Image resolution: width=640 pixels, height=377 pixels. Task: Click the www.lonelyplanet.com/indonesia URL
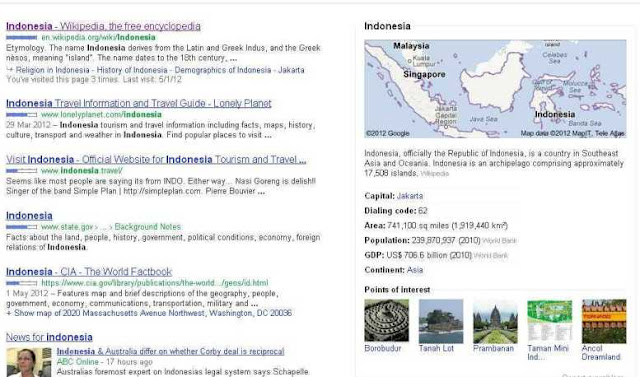[101, 115]
